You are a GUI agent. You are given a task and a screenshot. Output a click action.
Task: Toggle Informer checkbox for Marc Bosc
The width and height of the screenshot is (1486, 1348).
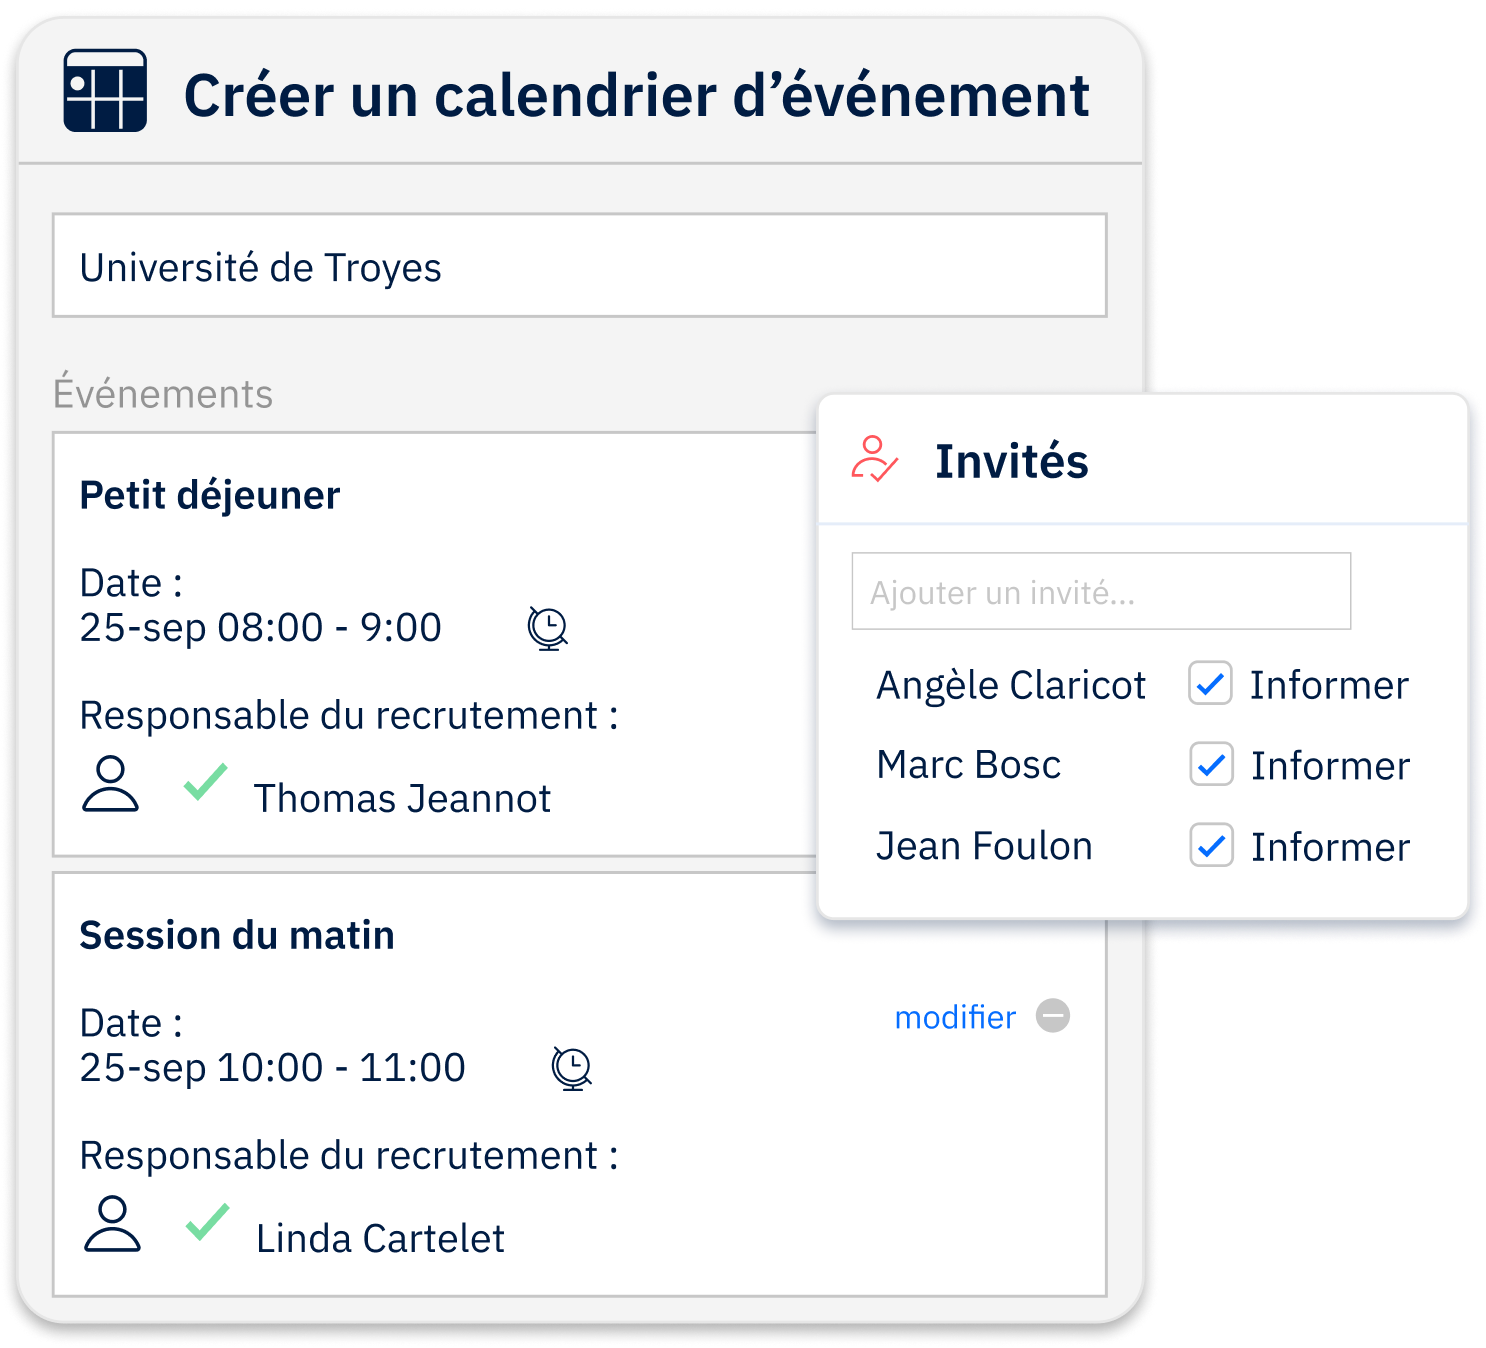point(1211,765)
